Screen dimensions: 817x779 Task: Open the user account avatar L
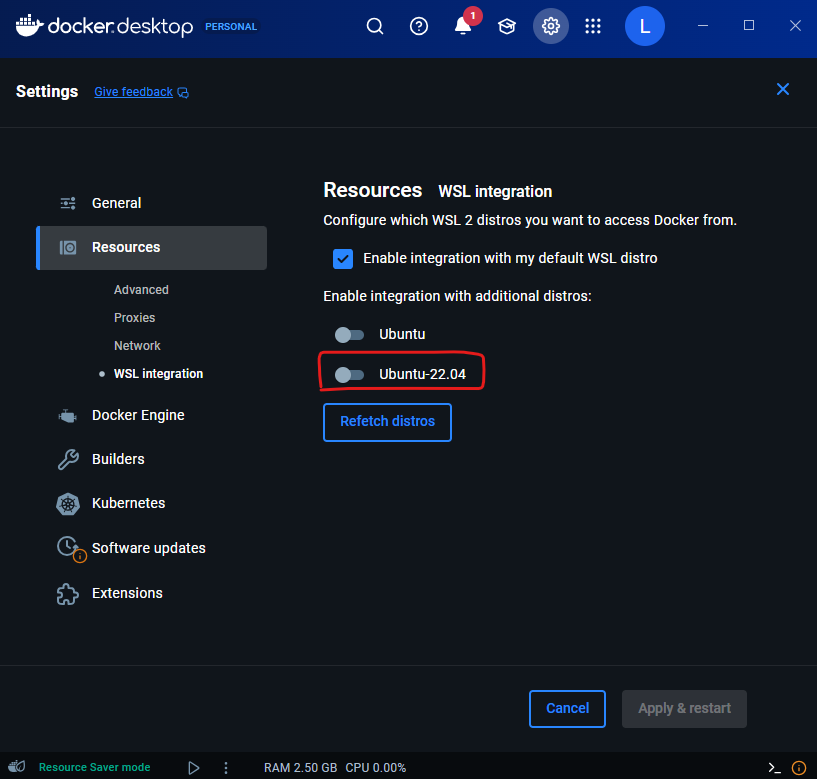click(645, 26)
